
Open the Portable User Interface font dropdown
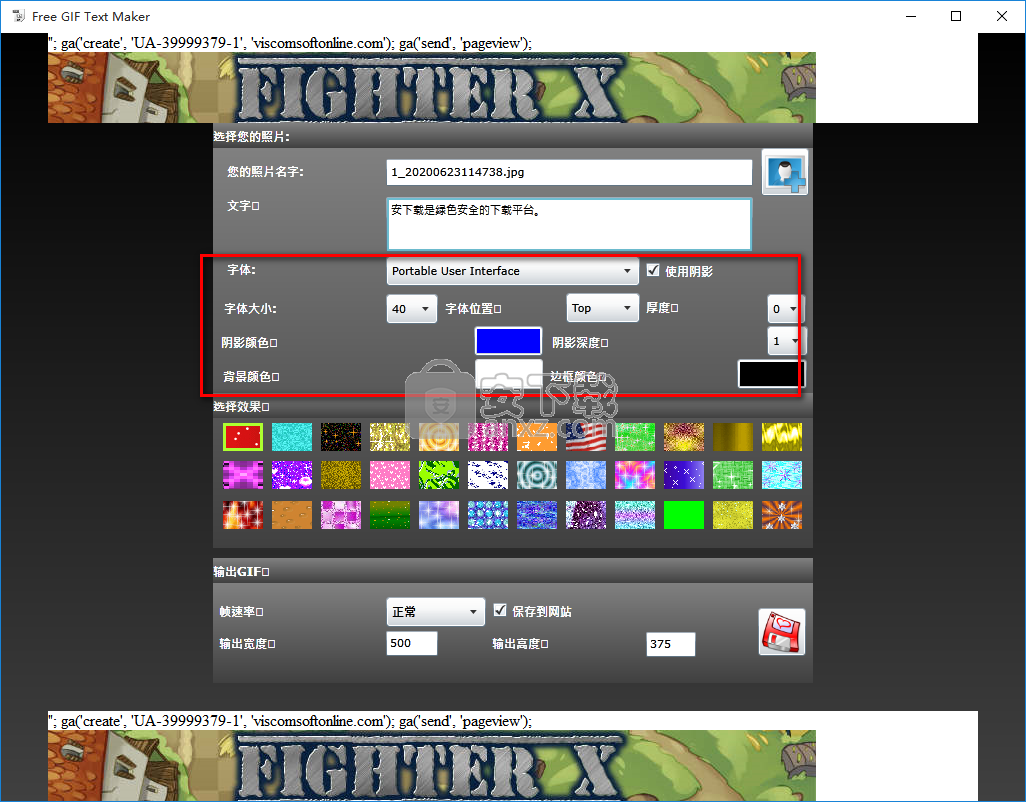pos(512,271)
